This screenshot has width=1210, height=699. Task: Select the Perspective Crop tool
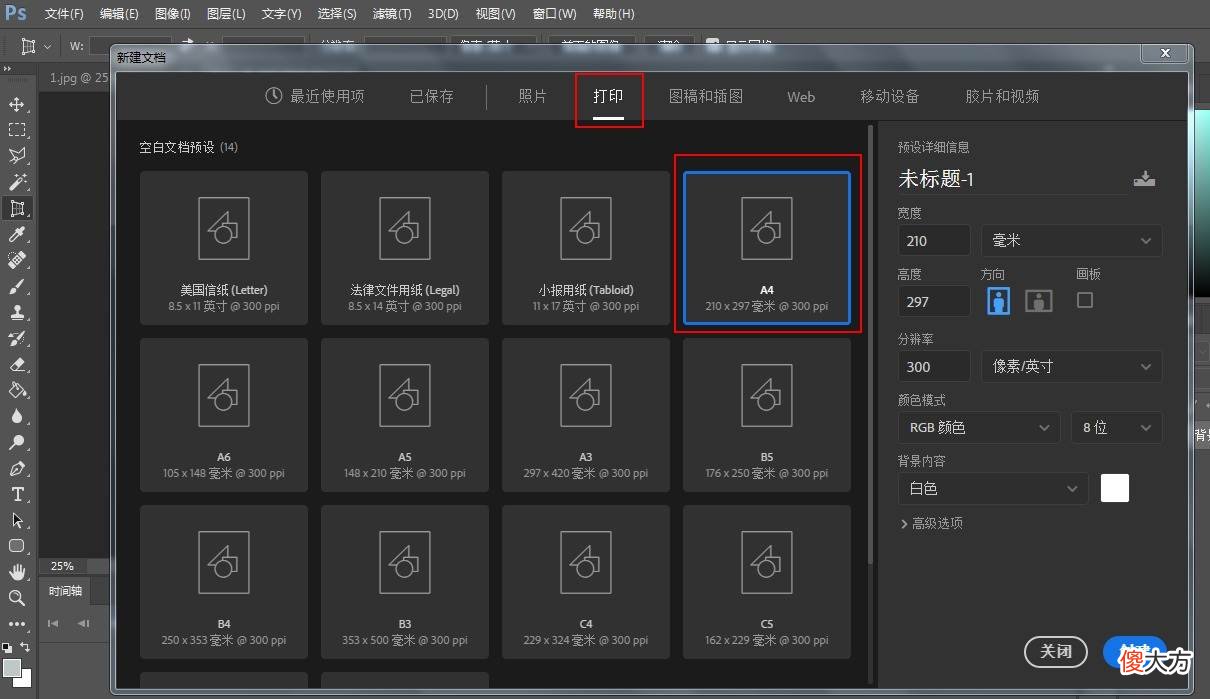tap(17, 208)
